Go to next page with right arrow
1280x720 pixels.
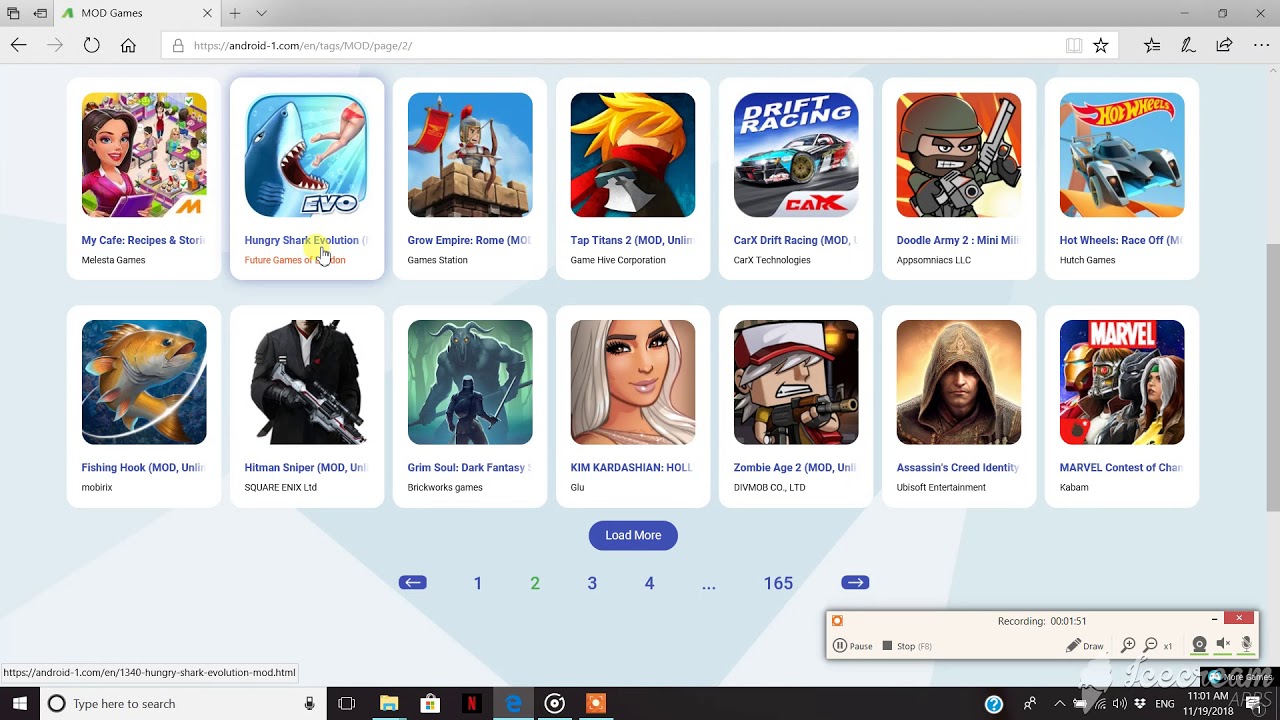pos(855,583)
